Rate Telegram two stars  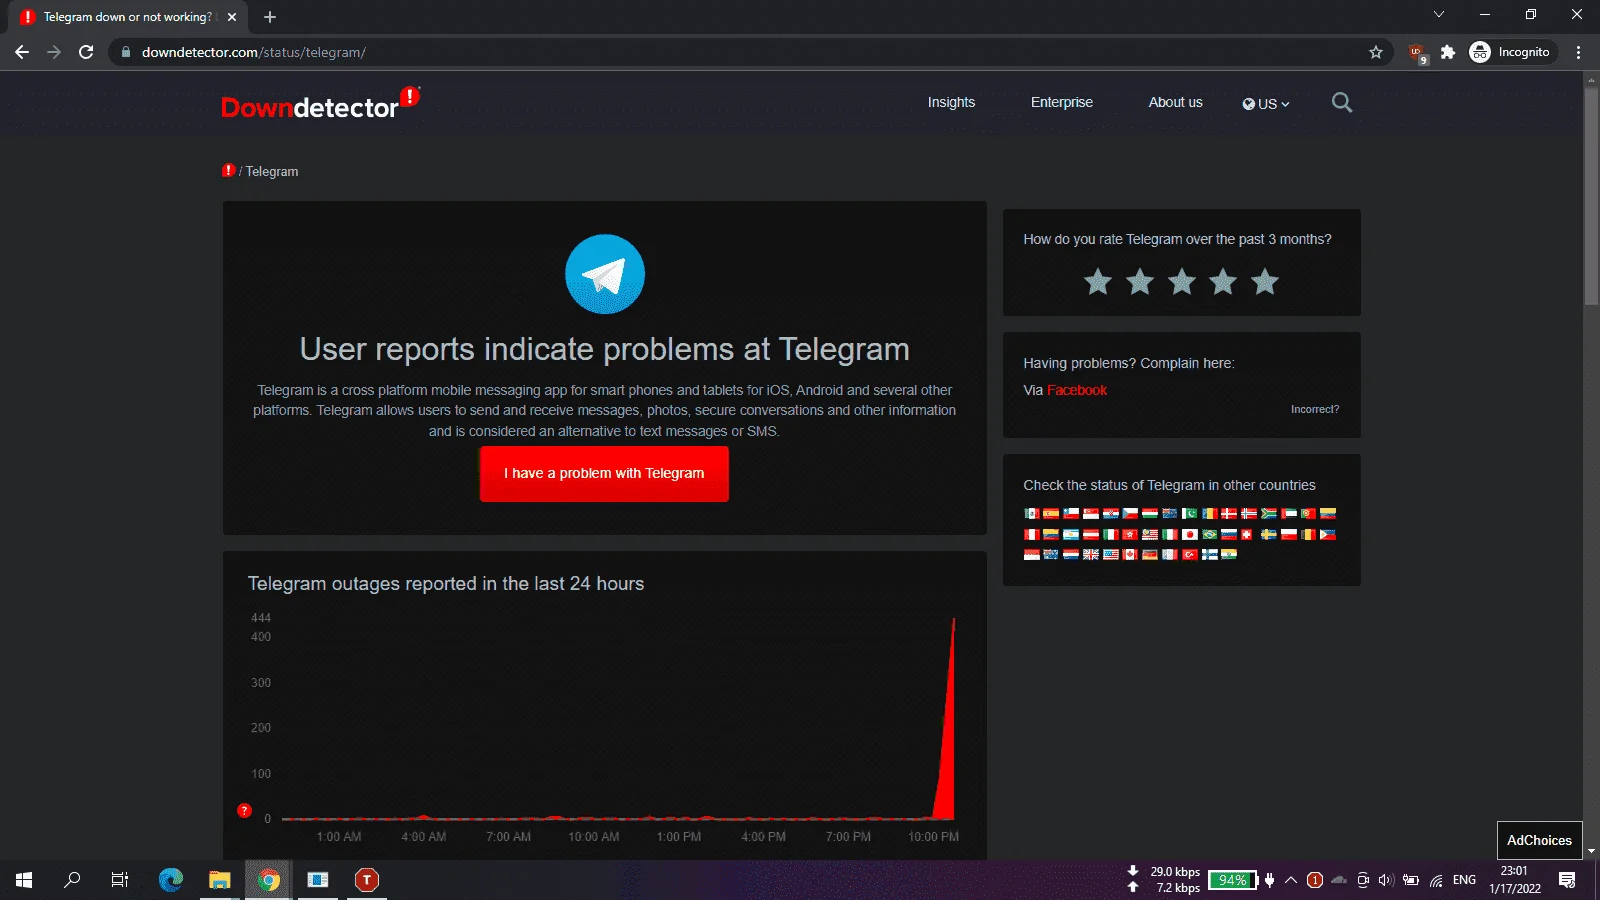click(x=1140, y=282)
